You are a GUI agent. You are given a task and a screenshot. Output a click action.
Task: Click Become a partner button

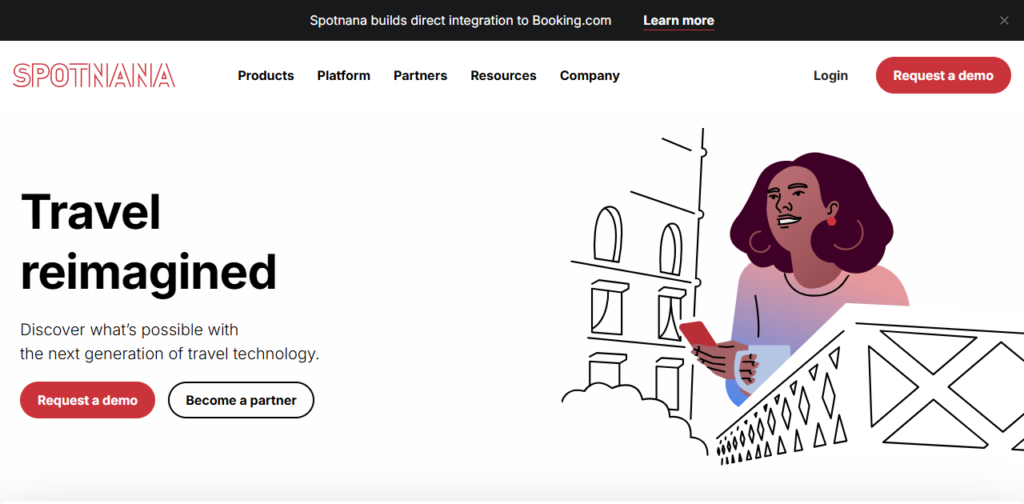coord(241,400)
